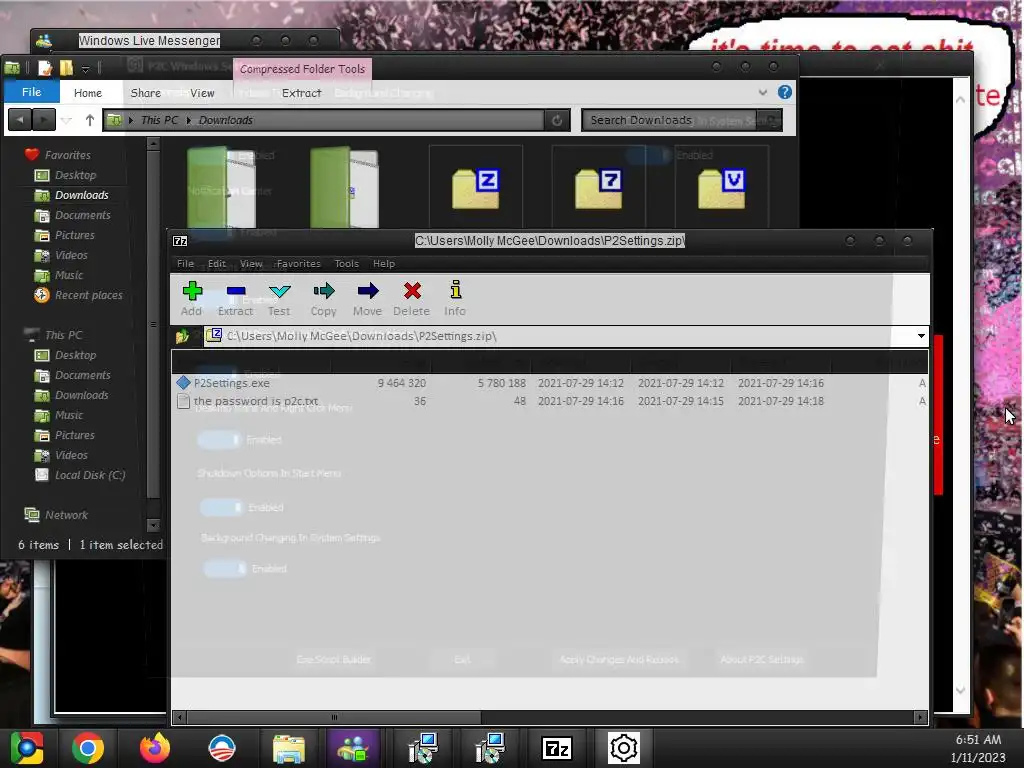The image size is (1024, 768).
Task: Open the gear Settings taskbar icon
Action: click(x=624, y=748)
